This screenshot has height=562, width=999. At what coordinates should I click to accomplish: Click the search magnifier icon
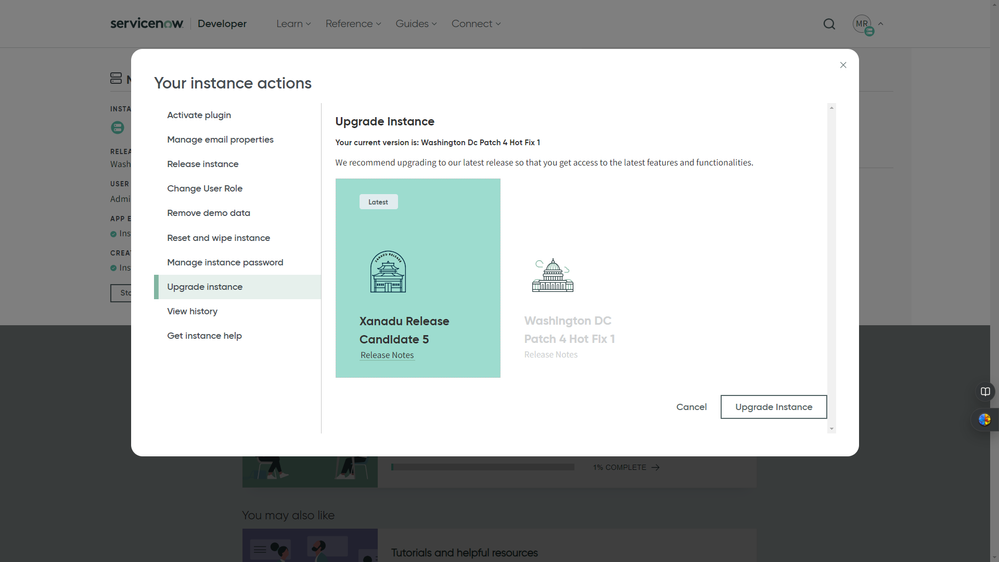pos(829,24)
